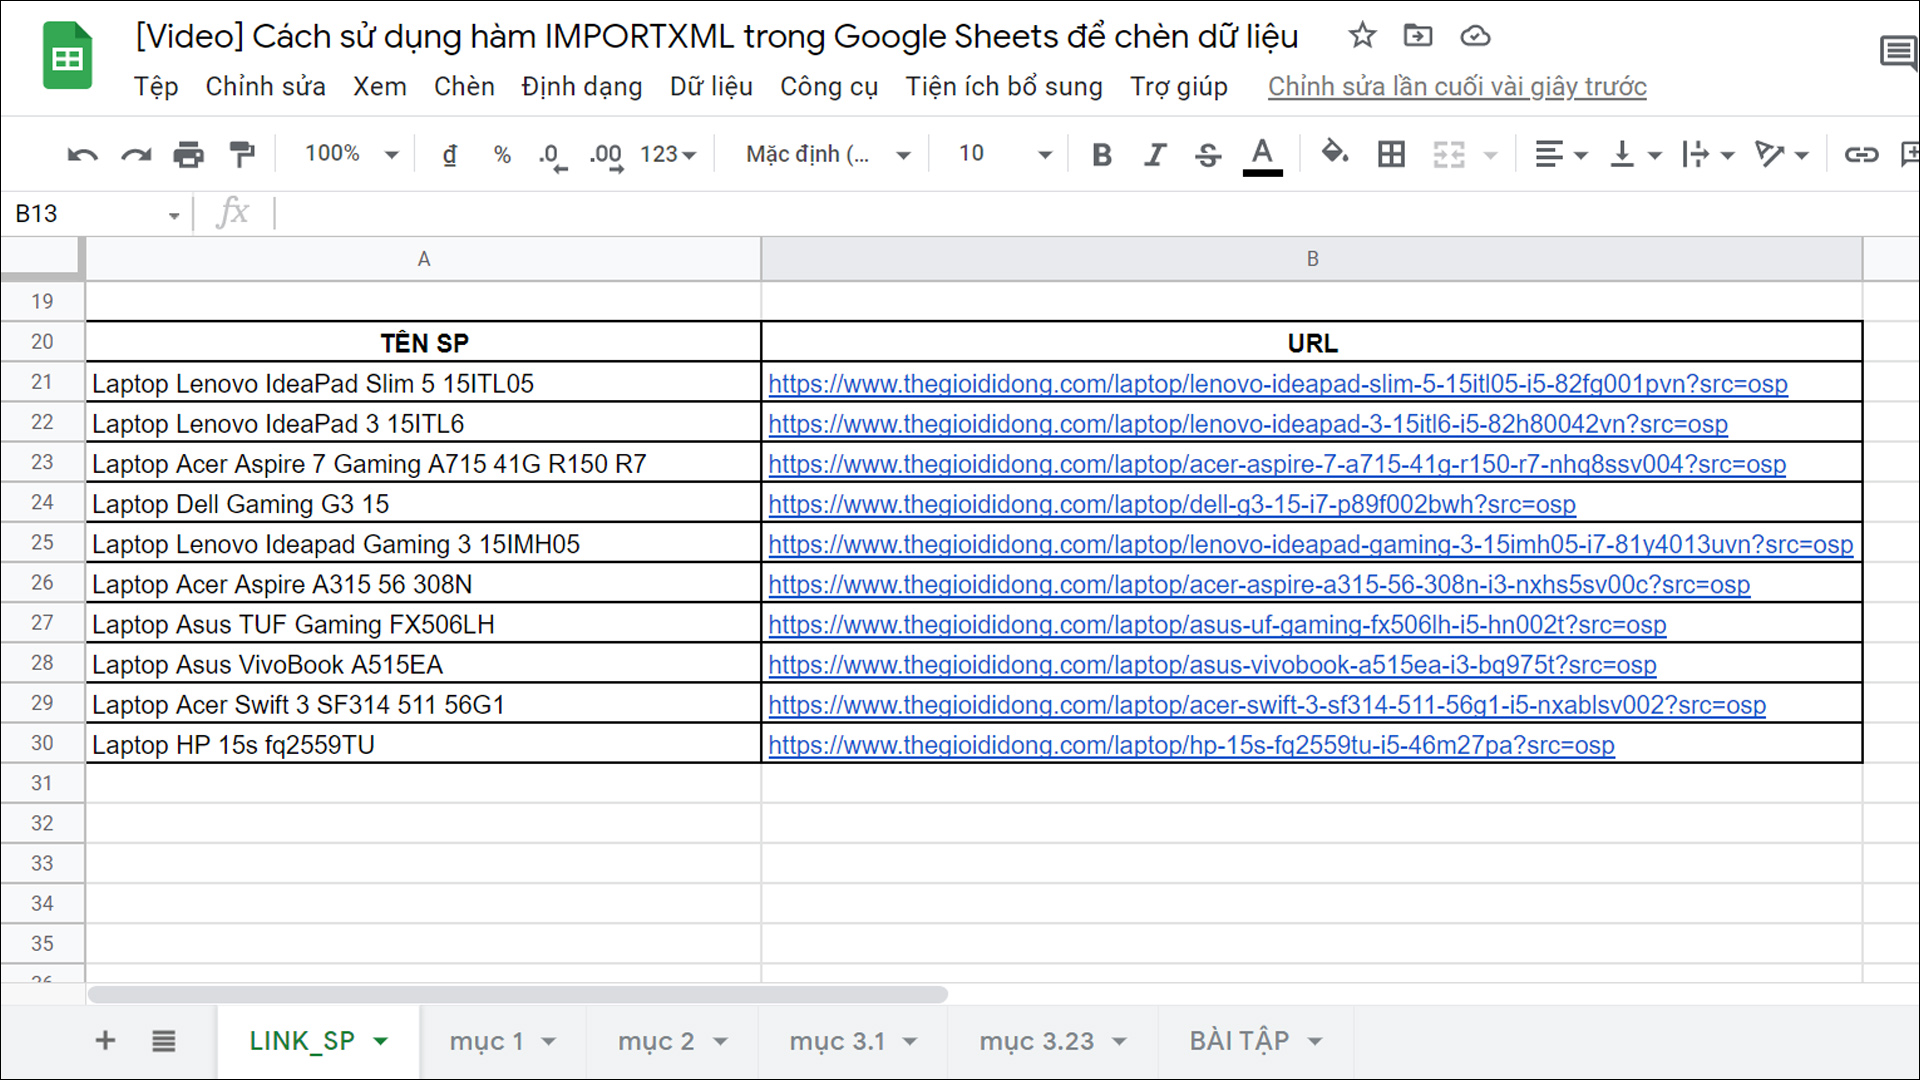
Task: Check the cloud document status icon
Action: 1475,36
